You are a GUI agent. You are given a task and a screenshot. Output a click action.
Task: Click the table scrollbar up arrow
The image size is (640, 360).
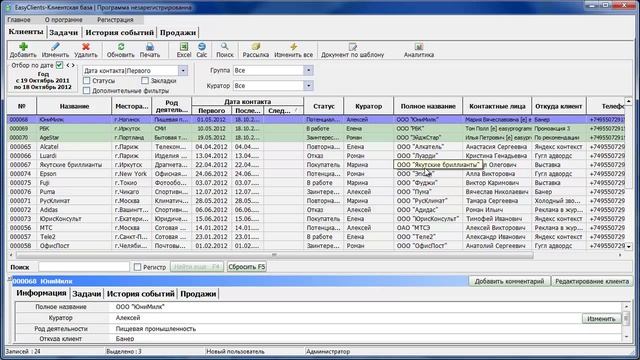629,100
